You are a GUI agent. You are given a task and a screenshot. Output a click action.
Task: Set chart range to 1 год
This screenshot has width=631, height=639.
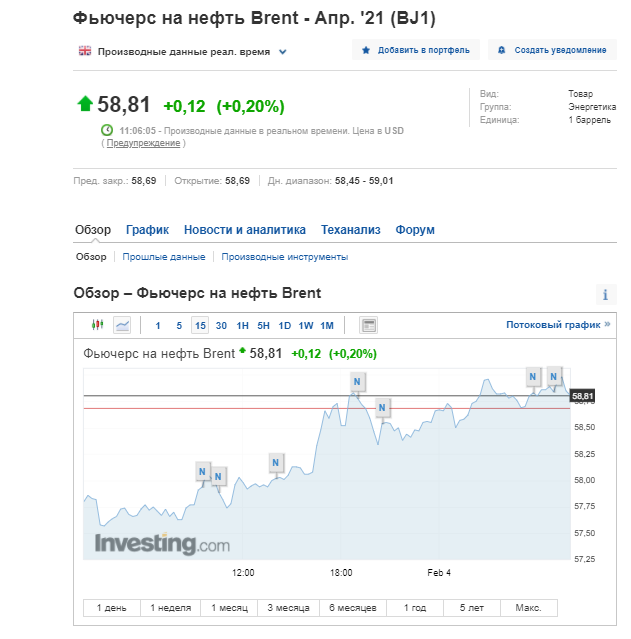pyautogui.click(x=415, y=608)
